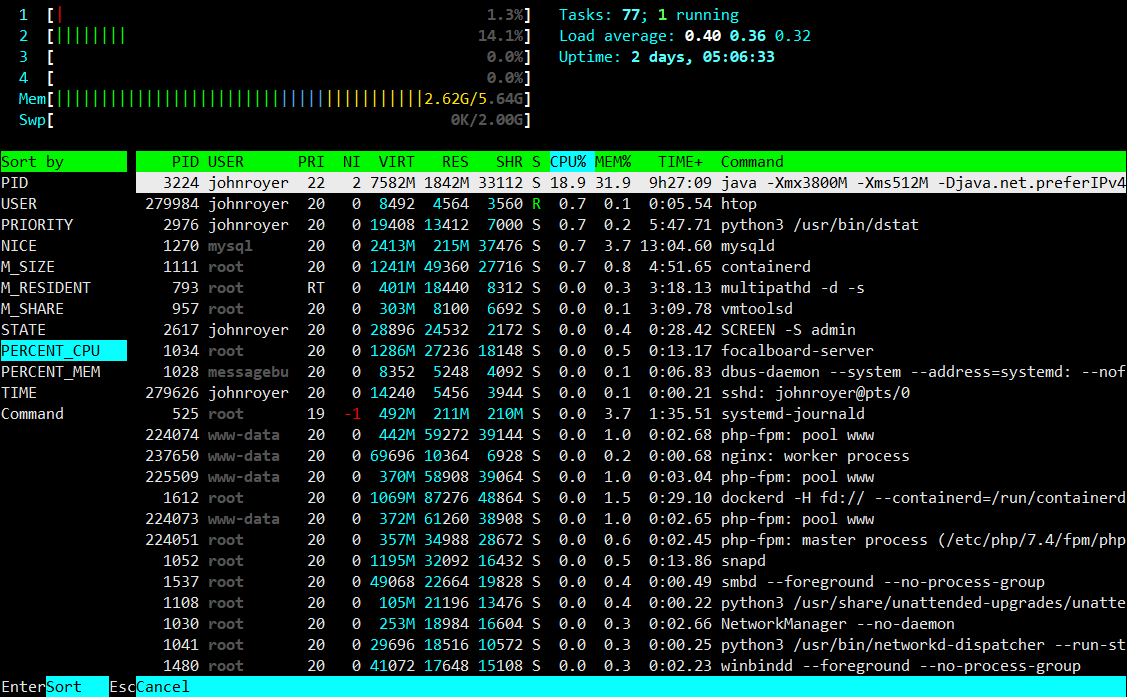Select the networkd-dispatcher python3 process row
Image resolution: width=1127 pixels, height=697 pixels.
pyautogui.click(x=631, y=645)
